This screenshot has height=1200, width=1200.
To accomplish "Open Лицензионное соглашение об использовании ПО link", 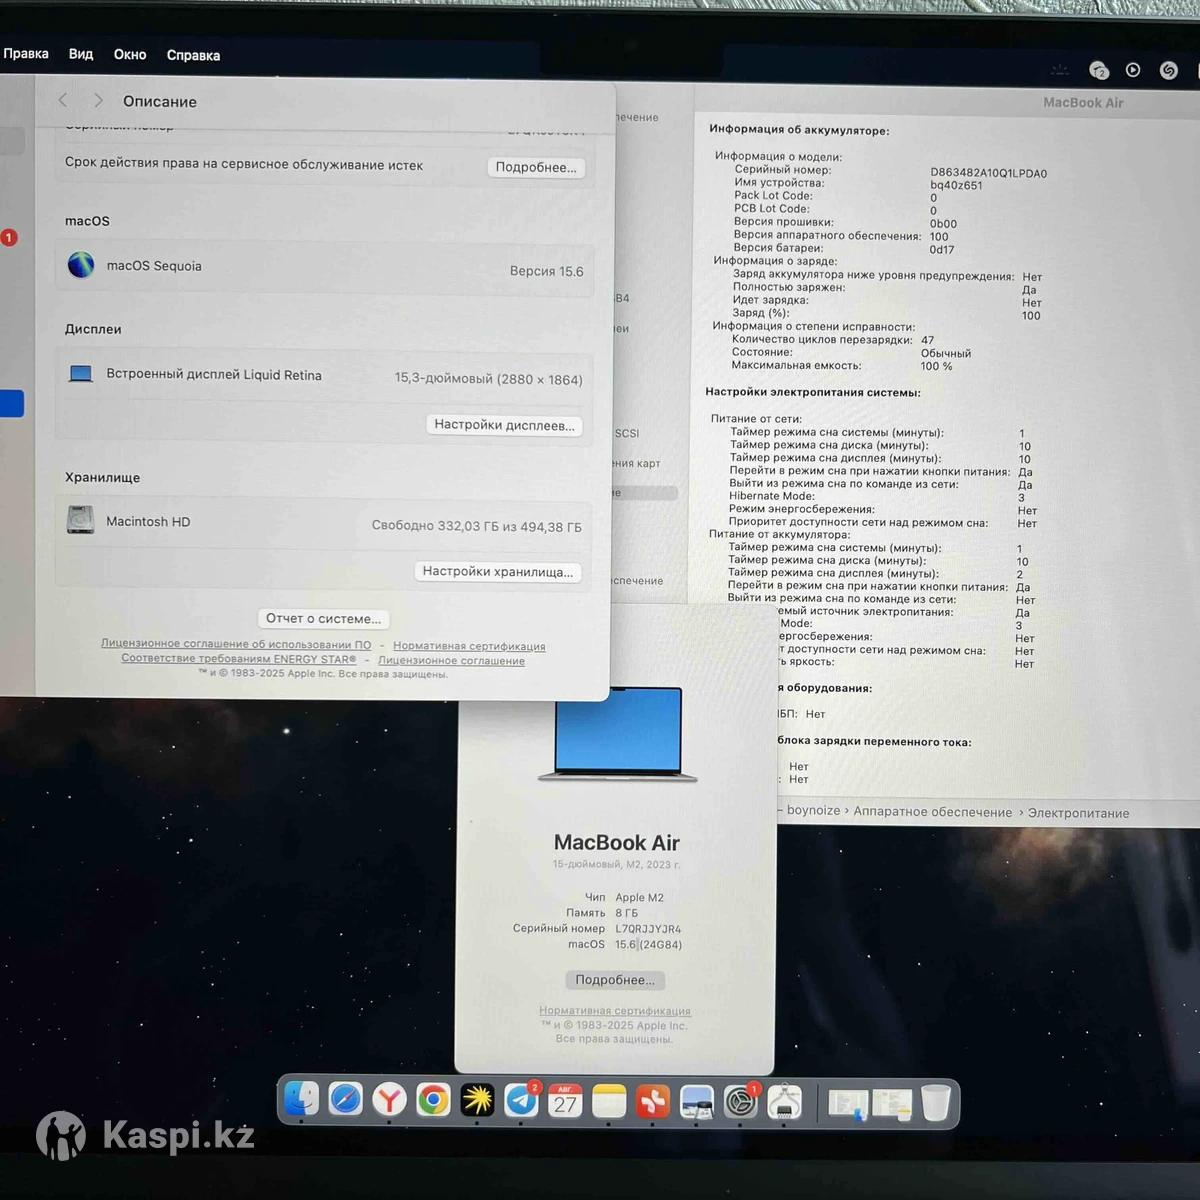I will [236, 644].
